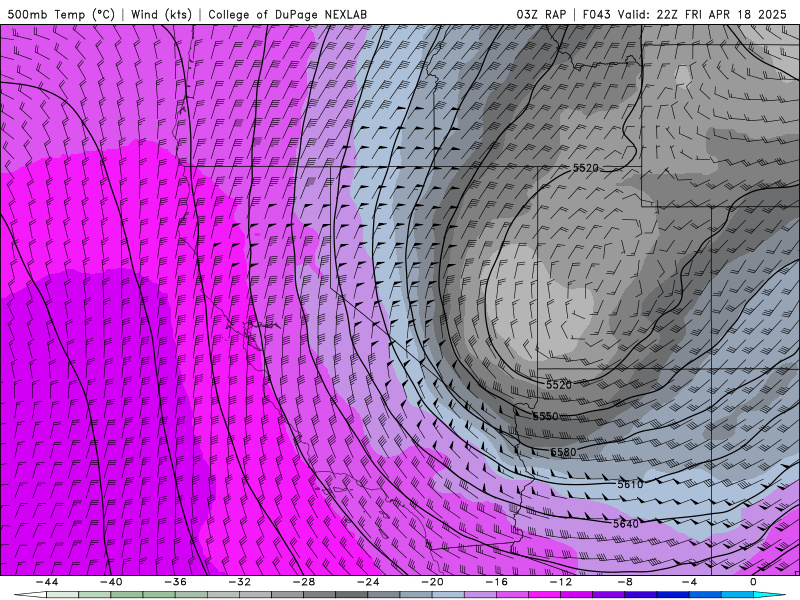Click the "F043 Valid: 22Z FRI APR 18 2025" text
800x600 pixels.
pyautogui.click(x=684, y=14)
